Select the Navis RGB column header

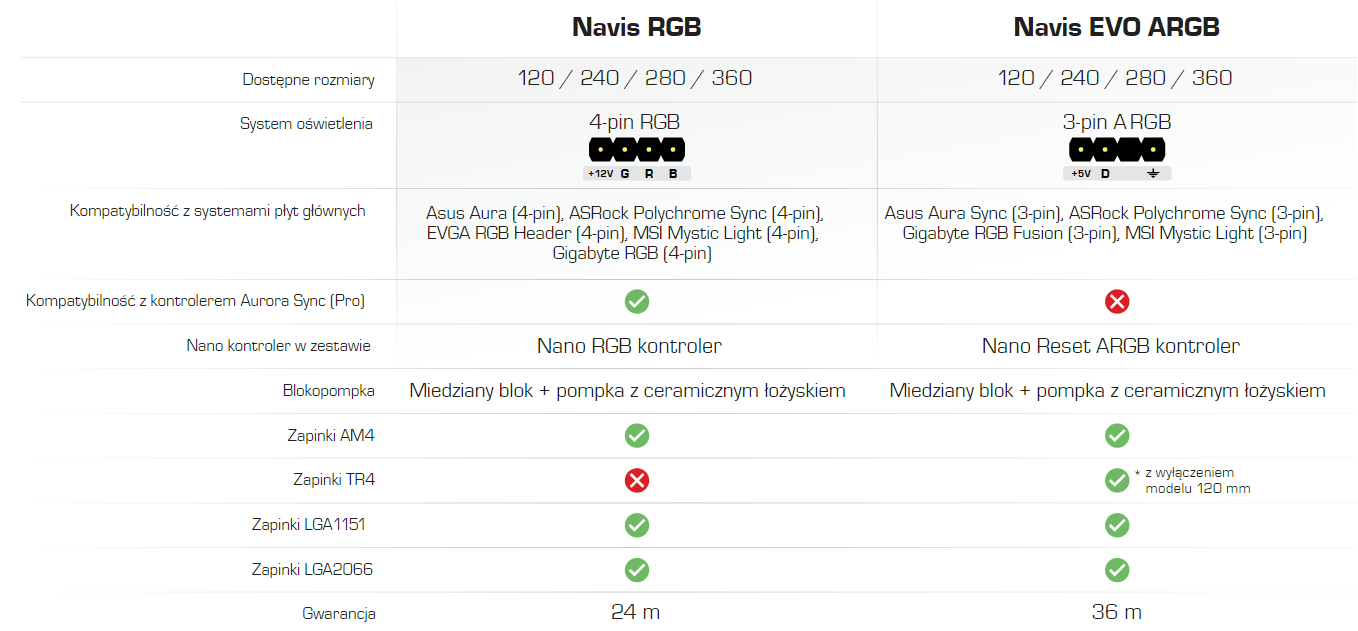pos(637,27)
